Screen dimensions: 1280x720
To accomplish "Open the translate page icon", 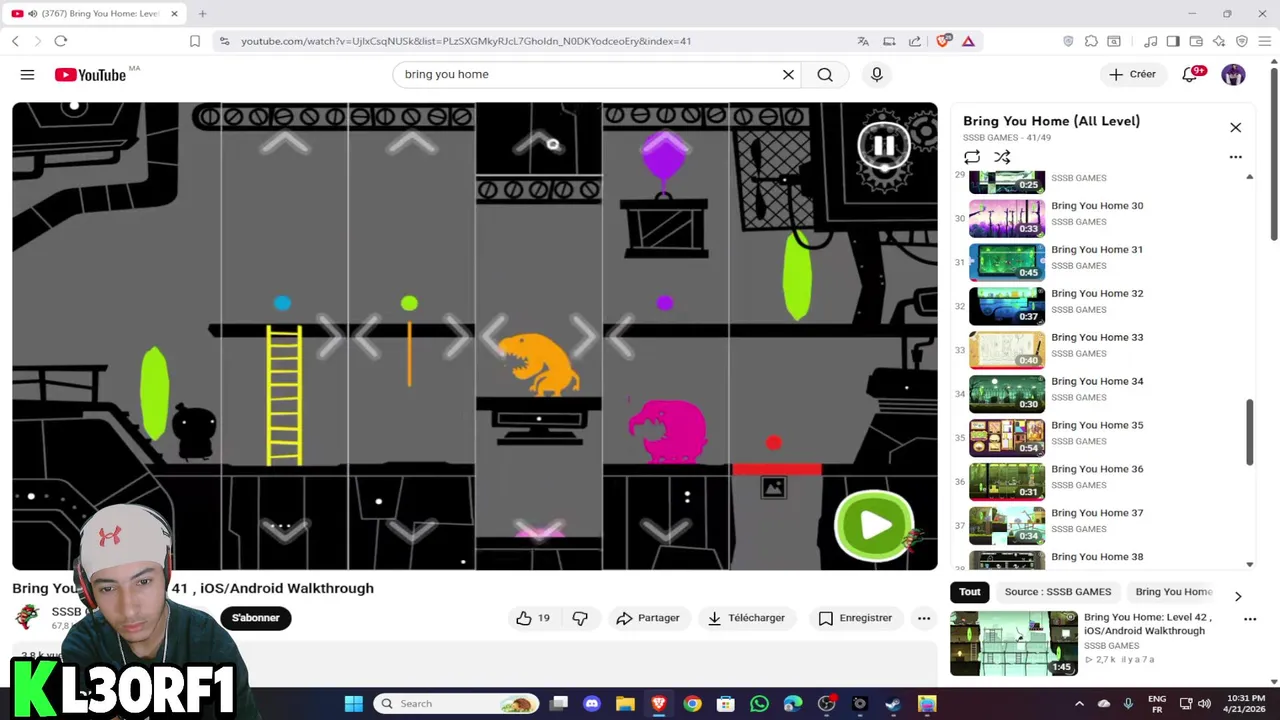I will pos(863,41).
